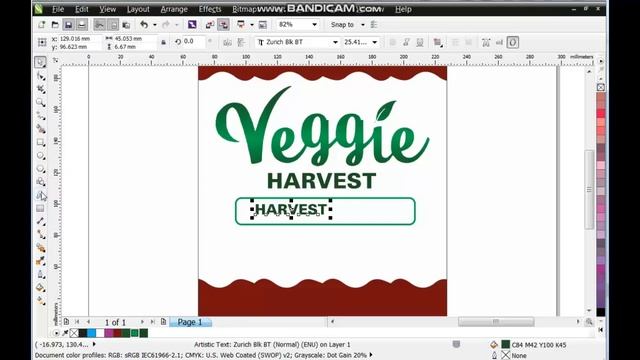
Task: Open the Effects menu
Action: (210, 9)
